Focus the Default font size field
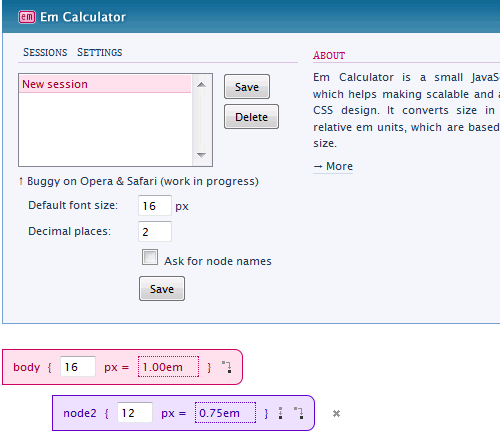This screenshot has width=500, height=438. [155, 206]
